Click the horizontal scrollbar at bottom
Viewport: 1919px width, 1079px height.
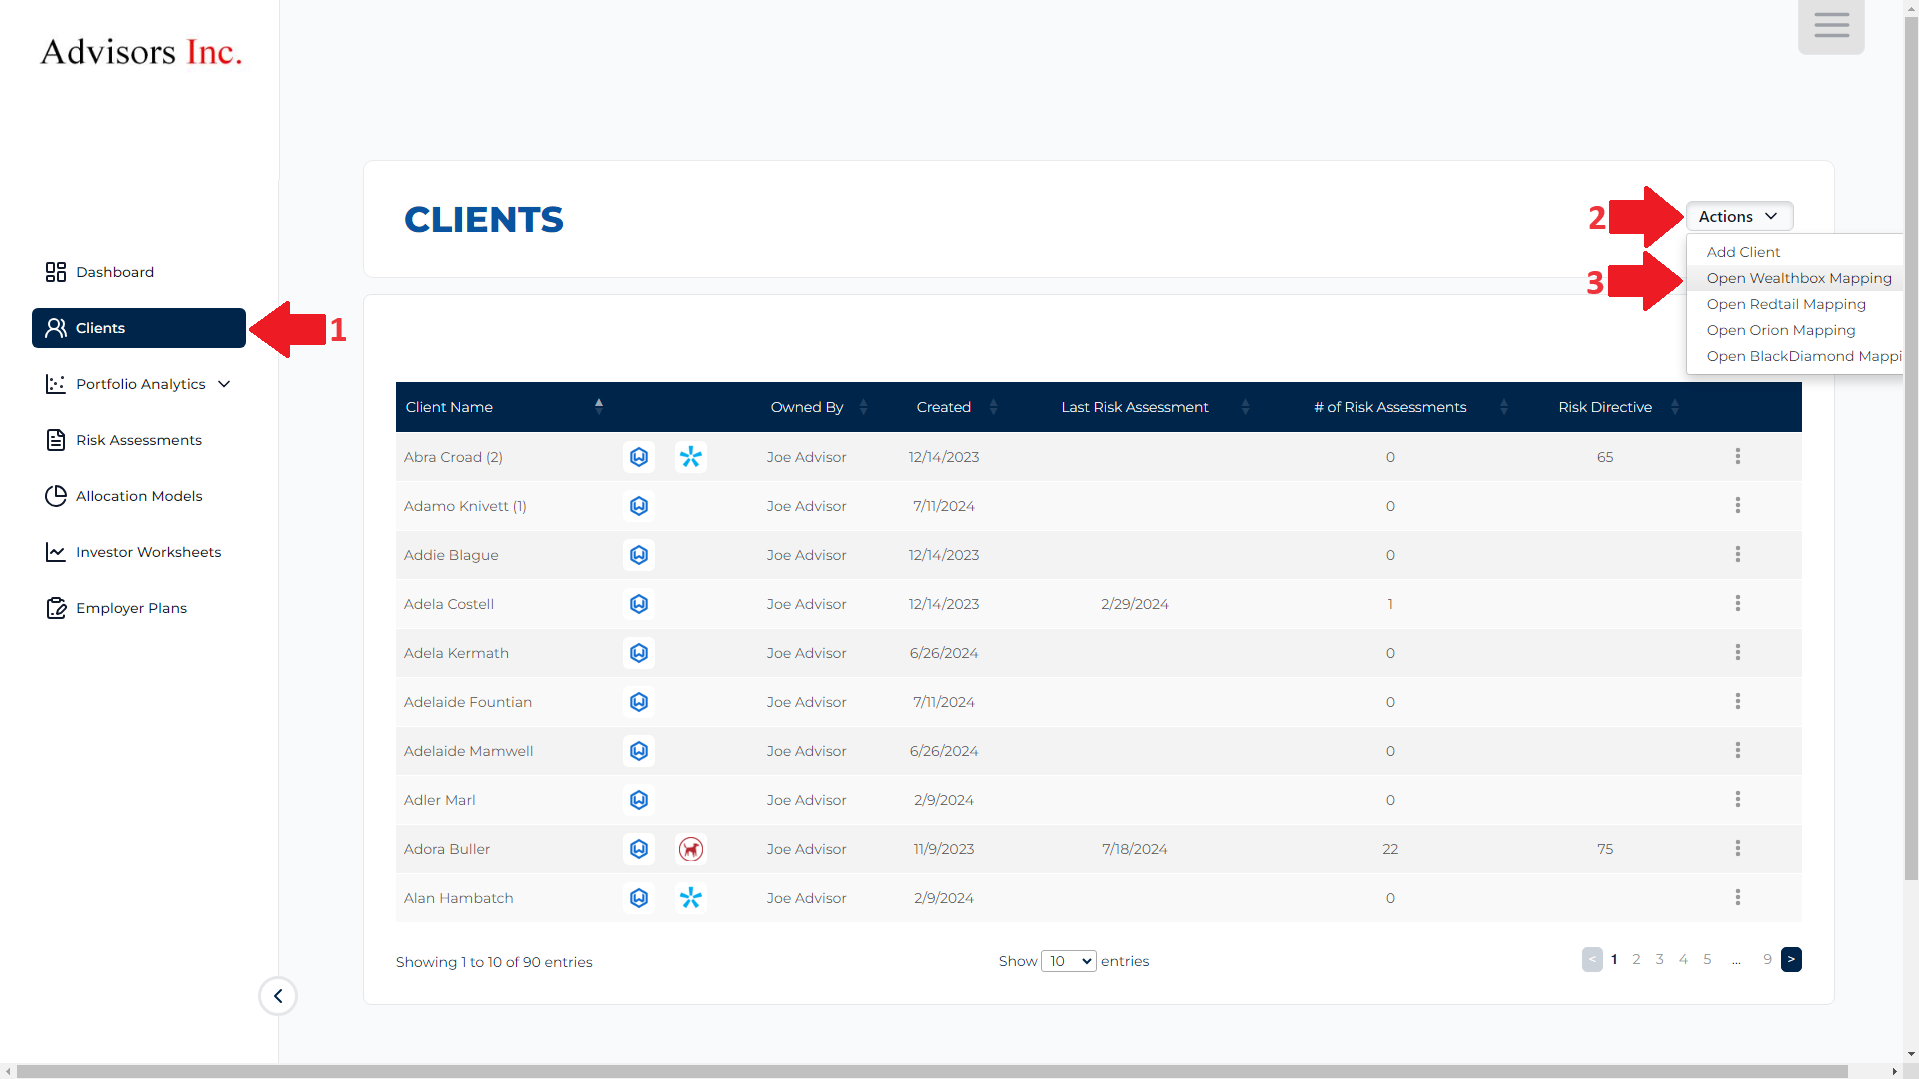click(930, 1071)
